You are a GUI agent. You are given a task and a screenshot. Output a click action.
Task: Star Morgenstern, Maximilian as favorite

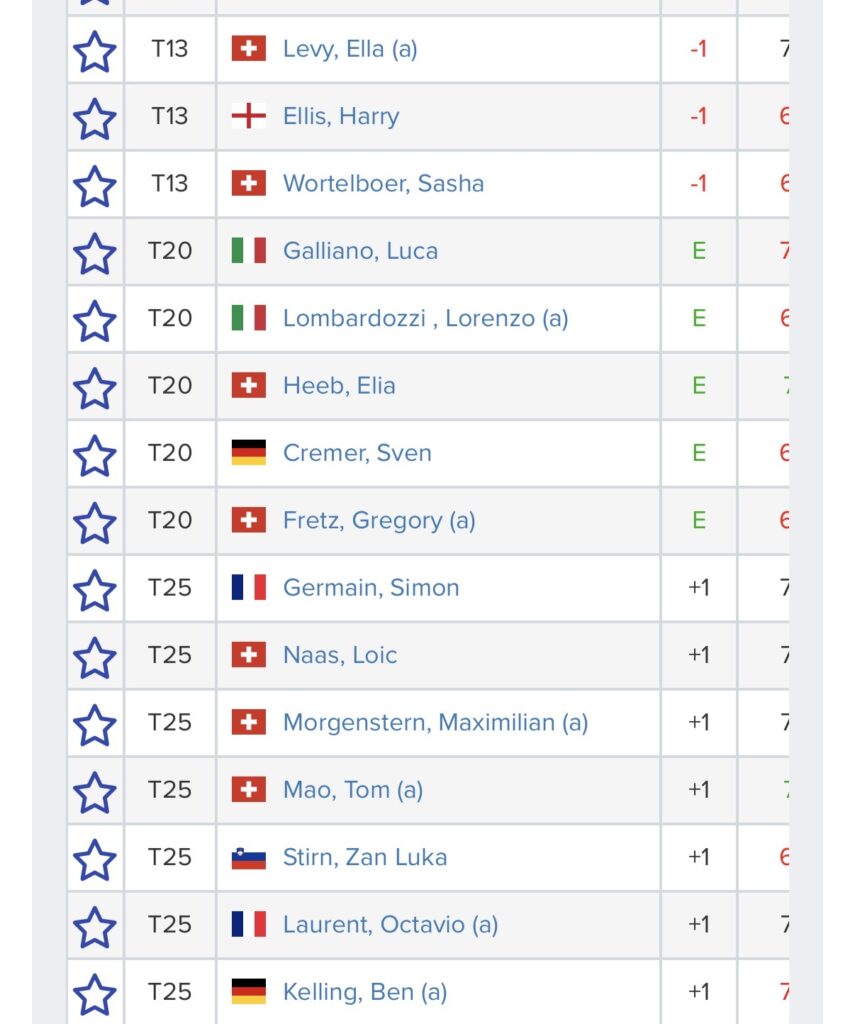point(95,724)
